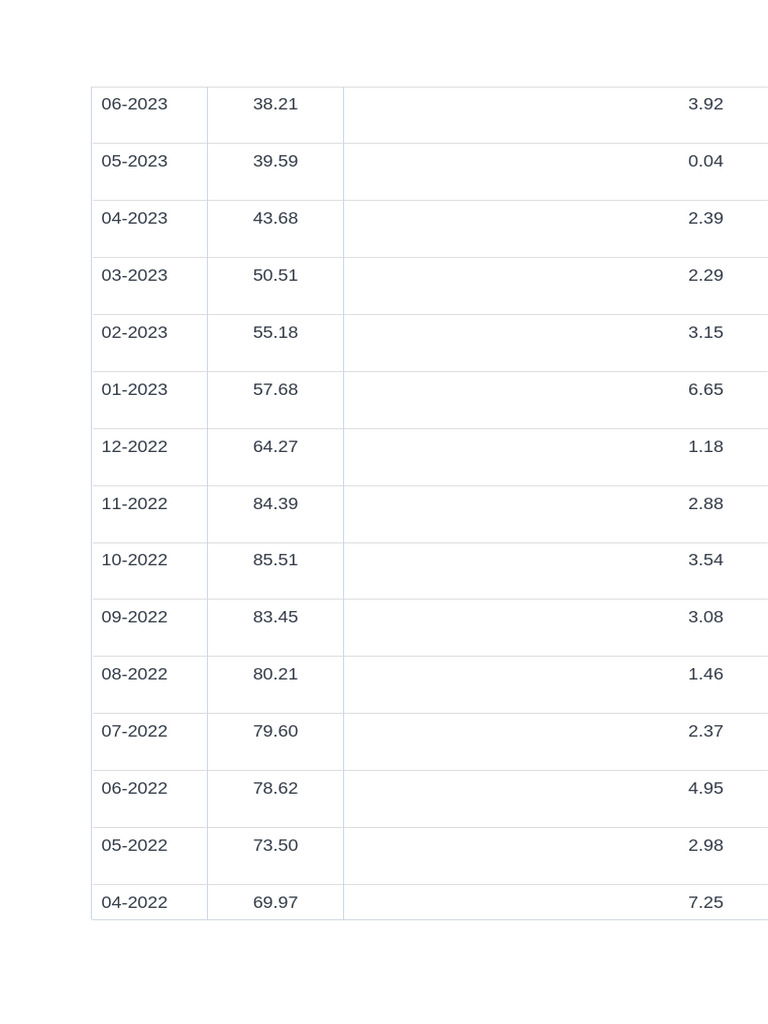
Task: Select the 6.65 value in the 01-2023 row
Action: 705,389
